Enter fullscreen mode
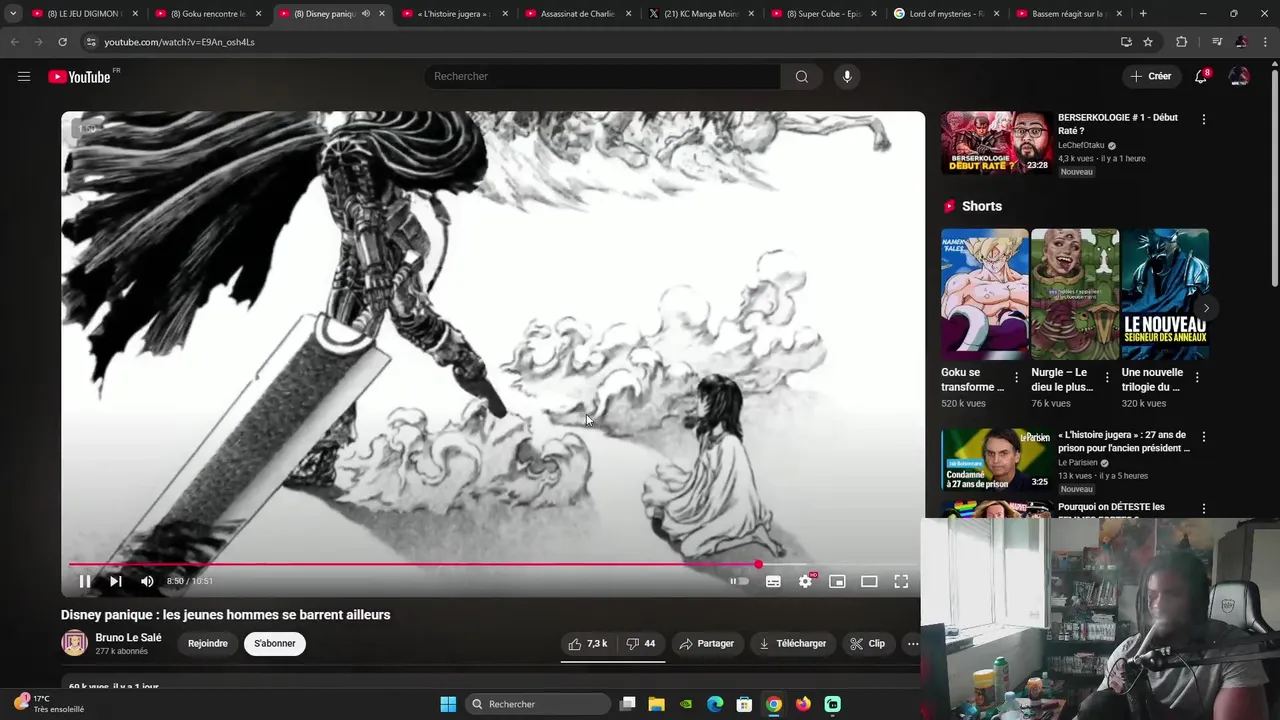Viewport: 1280px width, 720px height. coord(901,581)
